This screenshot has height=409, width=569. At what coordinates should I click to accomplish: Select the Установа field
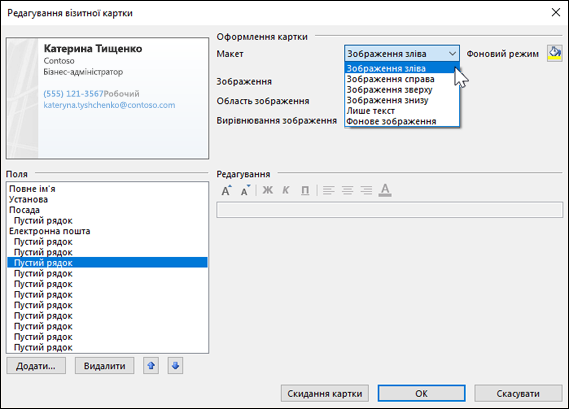[107, 199]
